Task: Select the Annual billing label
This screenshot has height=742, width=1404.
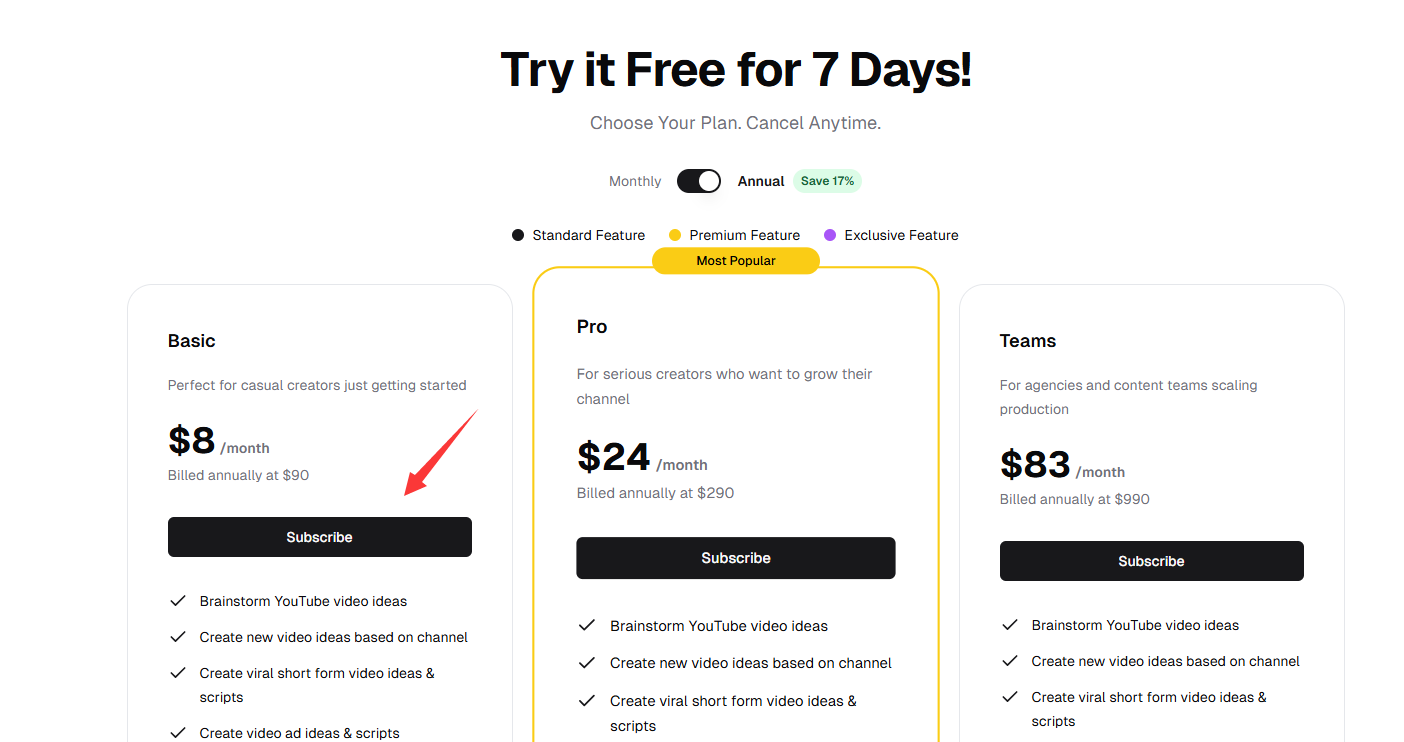Action: [761, 181]
